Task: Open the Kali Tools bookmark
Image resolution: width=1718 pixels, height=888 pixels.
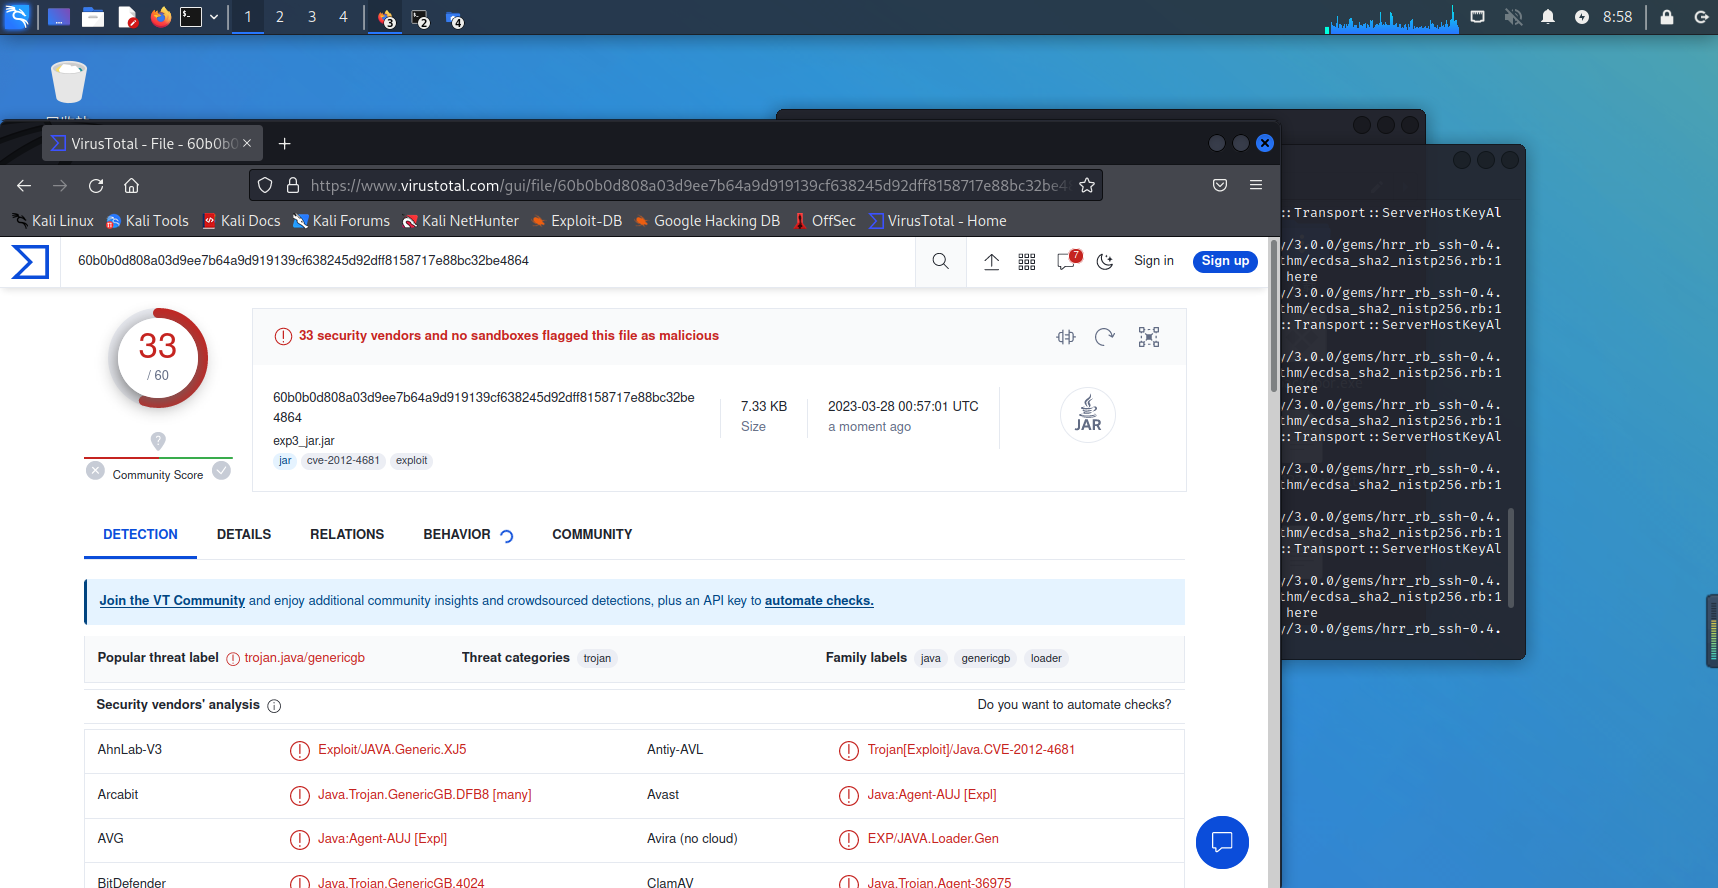Action: click(147, 221)
